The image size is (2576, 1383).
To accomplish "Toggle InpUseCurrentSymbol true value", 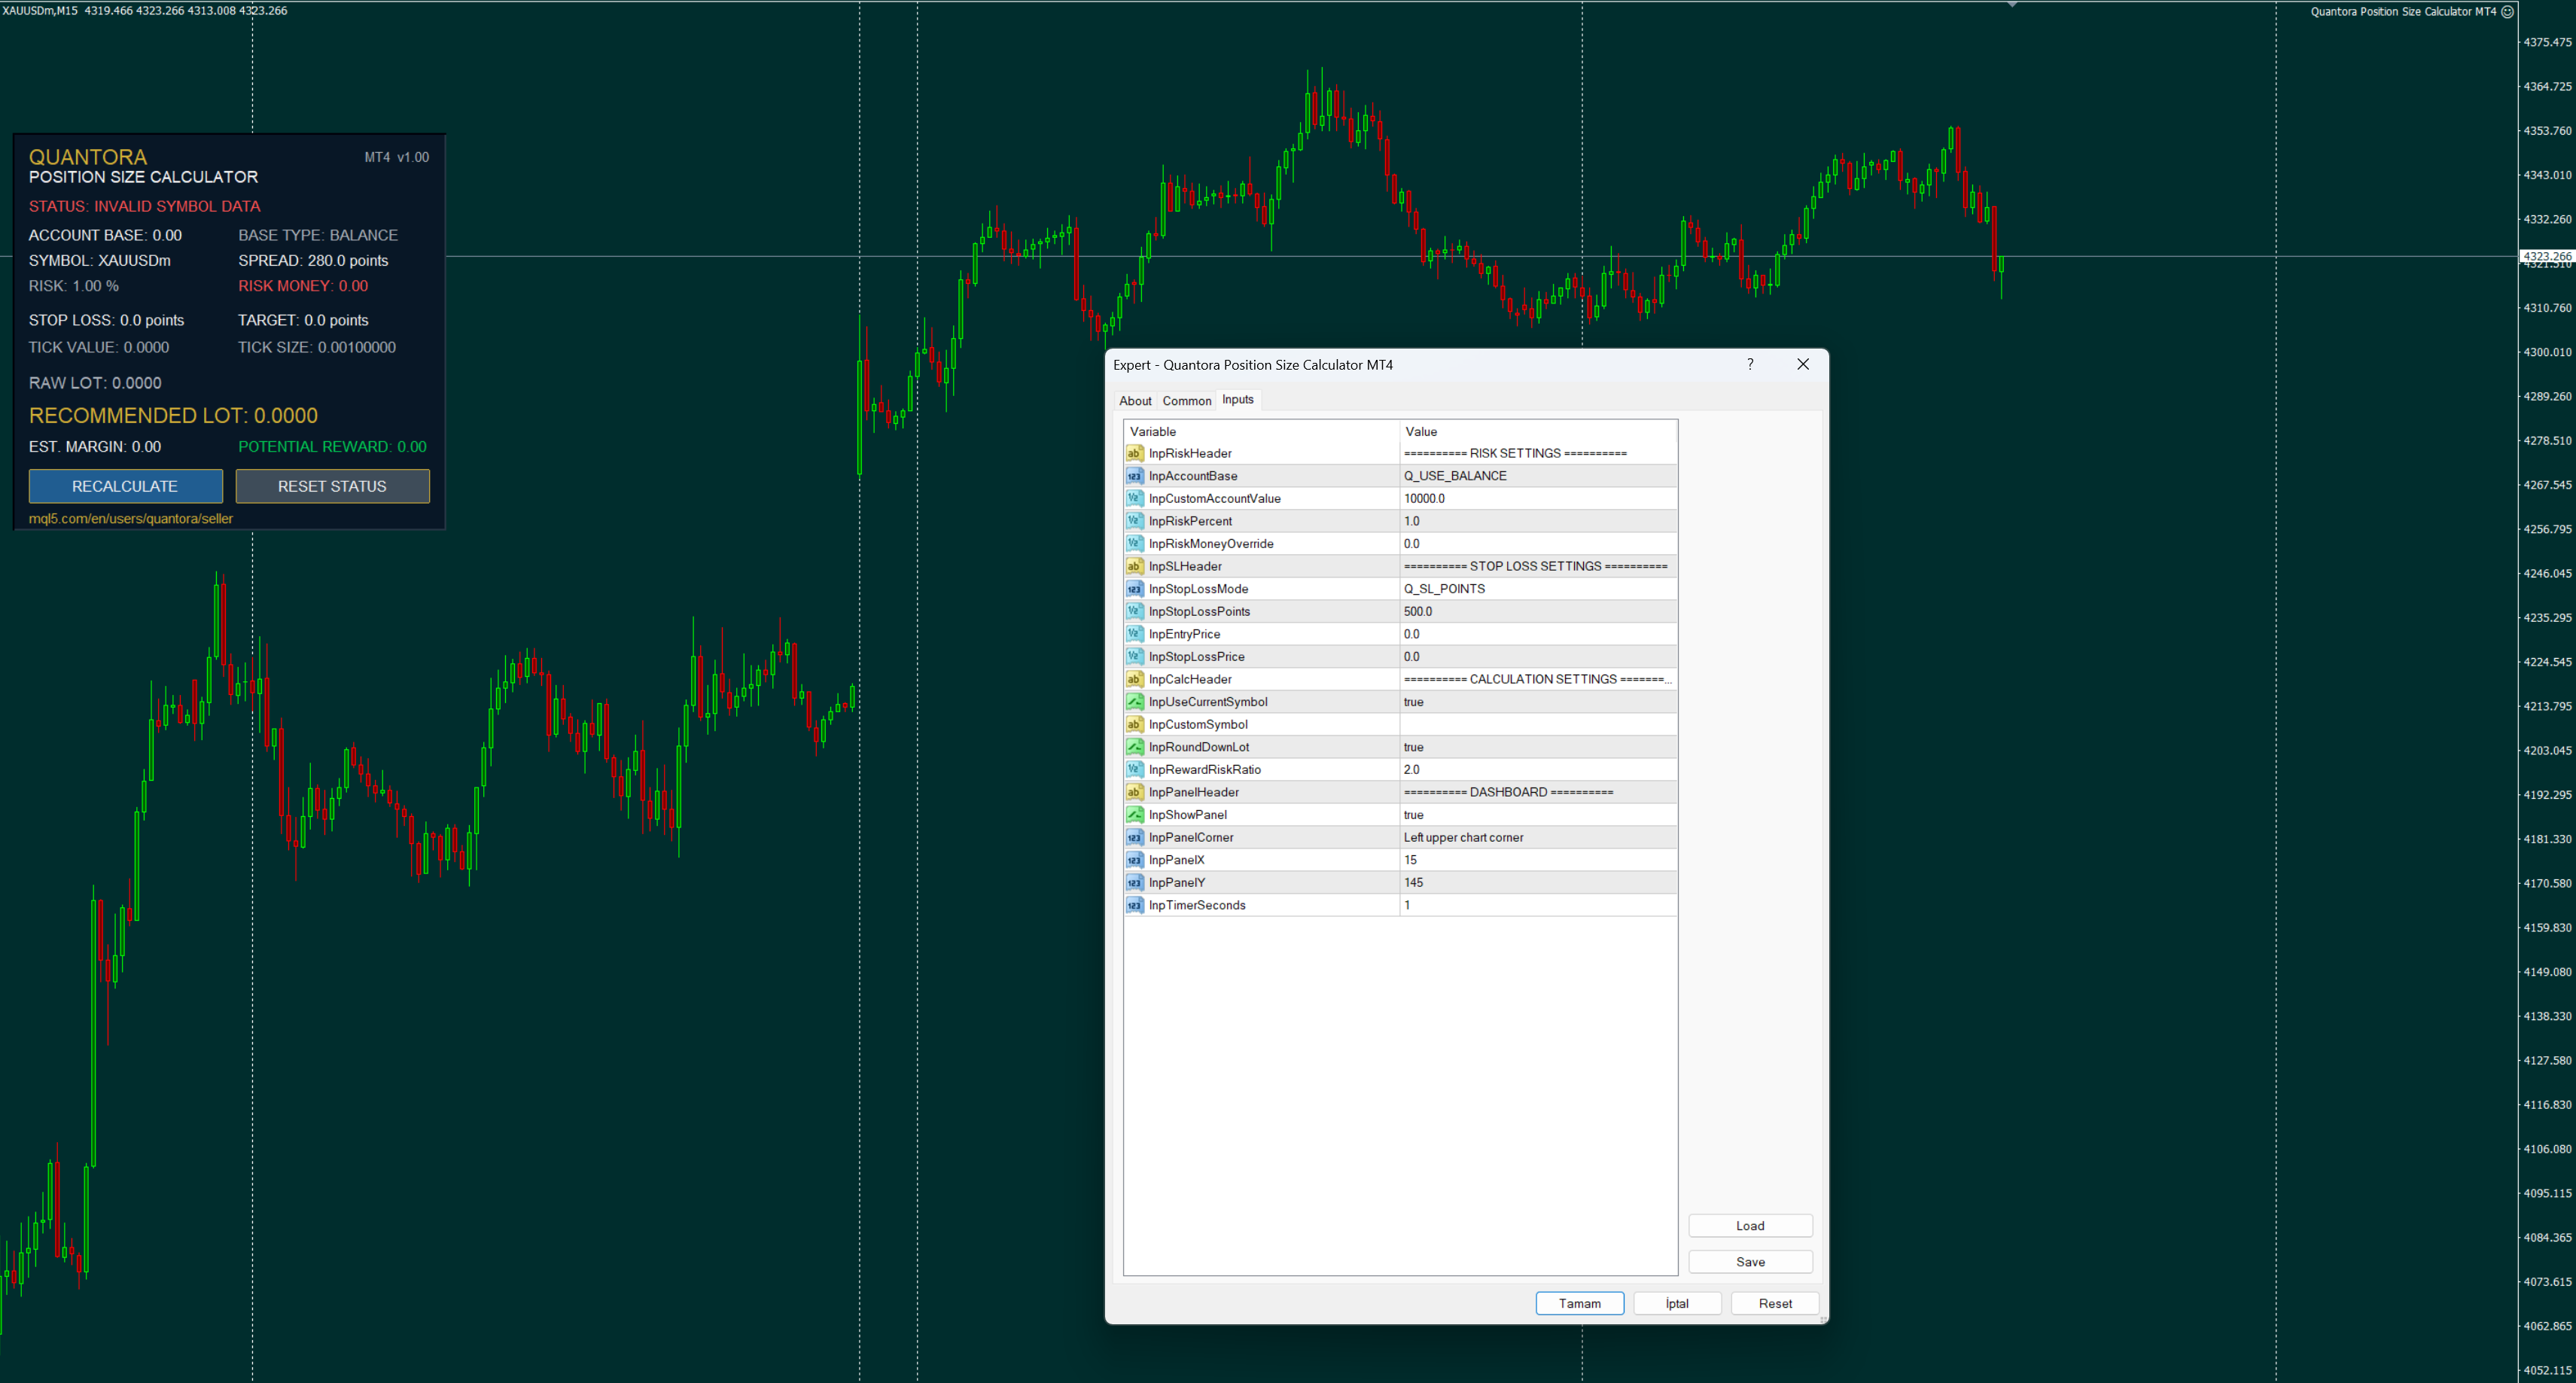I will 1538,702.
